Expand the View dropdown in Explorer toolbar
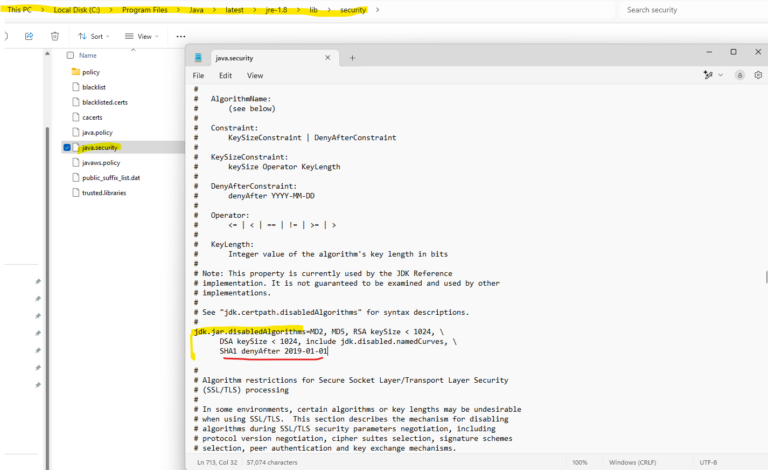This screenshot has height=470, width=768. click(x=144, y=36)
